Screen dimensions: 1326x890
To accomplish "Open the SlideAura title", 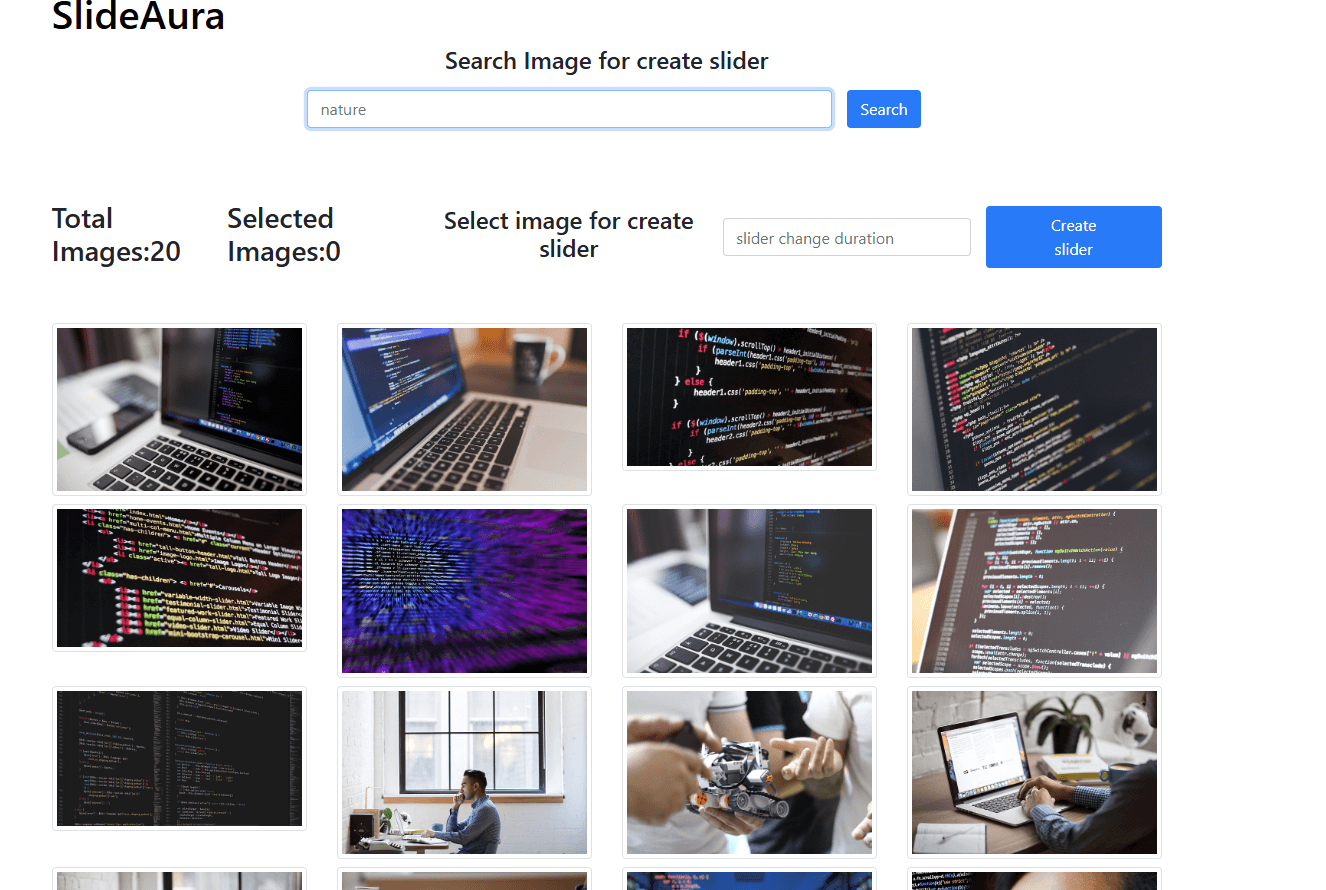I will tap(138, 16).
